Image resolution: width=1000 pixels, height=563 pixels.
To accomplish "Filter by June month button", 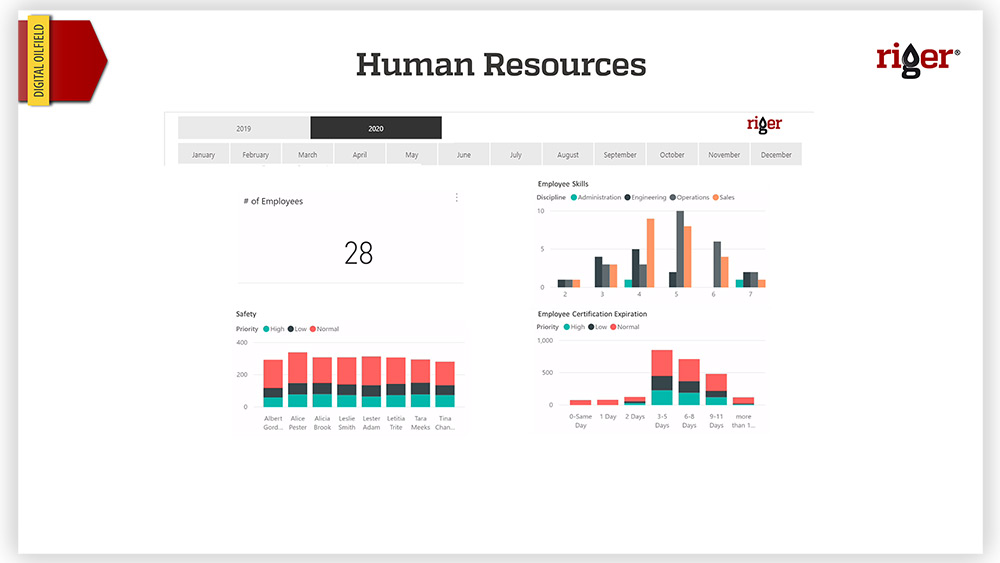I will (463, 155).
